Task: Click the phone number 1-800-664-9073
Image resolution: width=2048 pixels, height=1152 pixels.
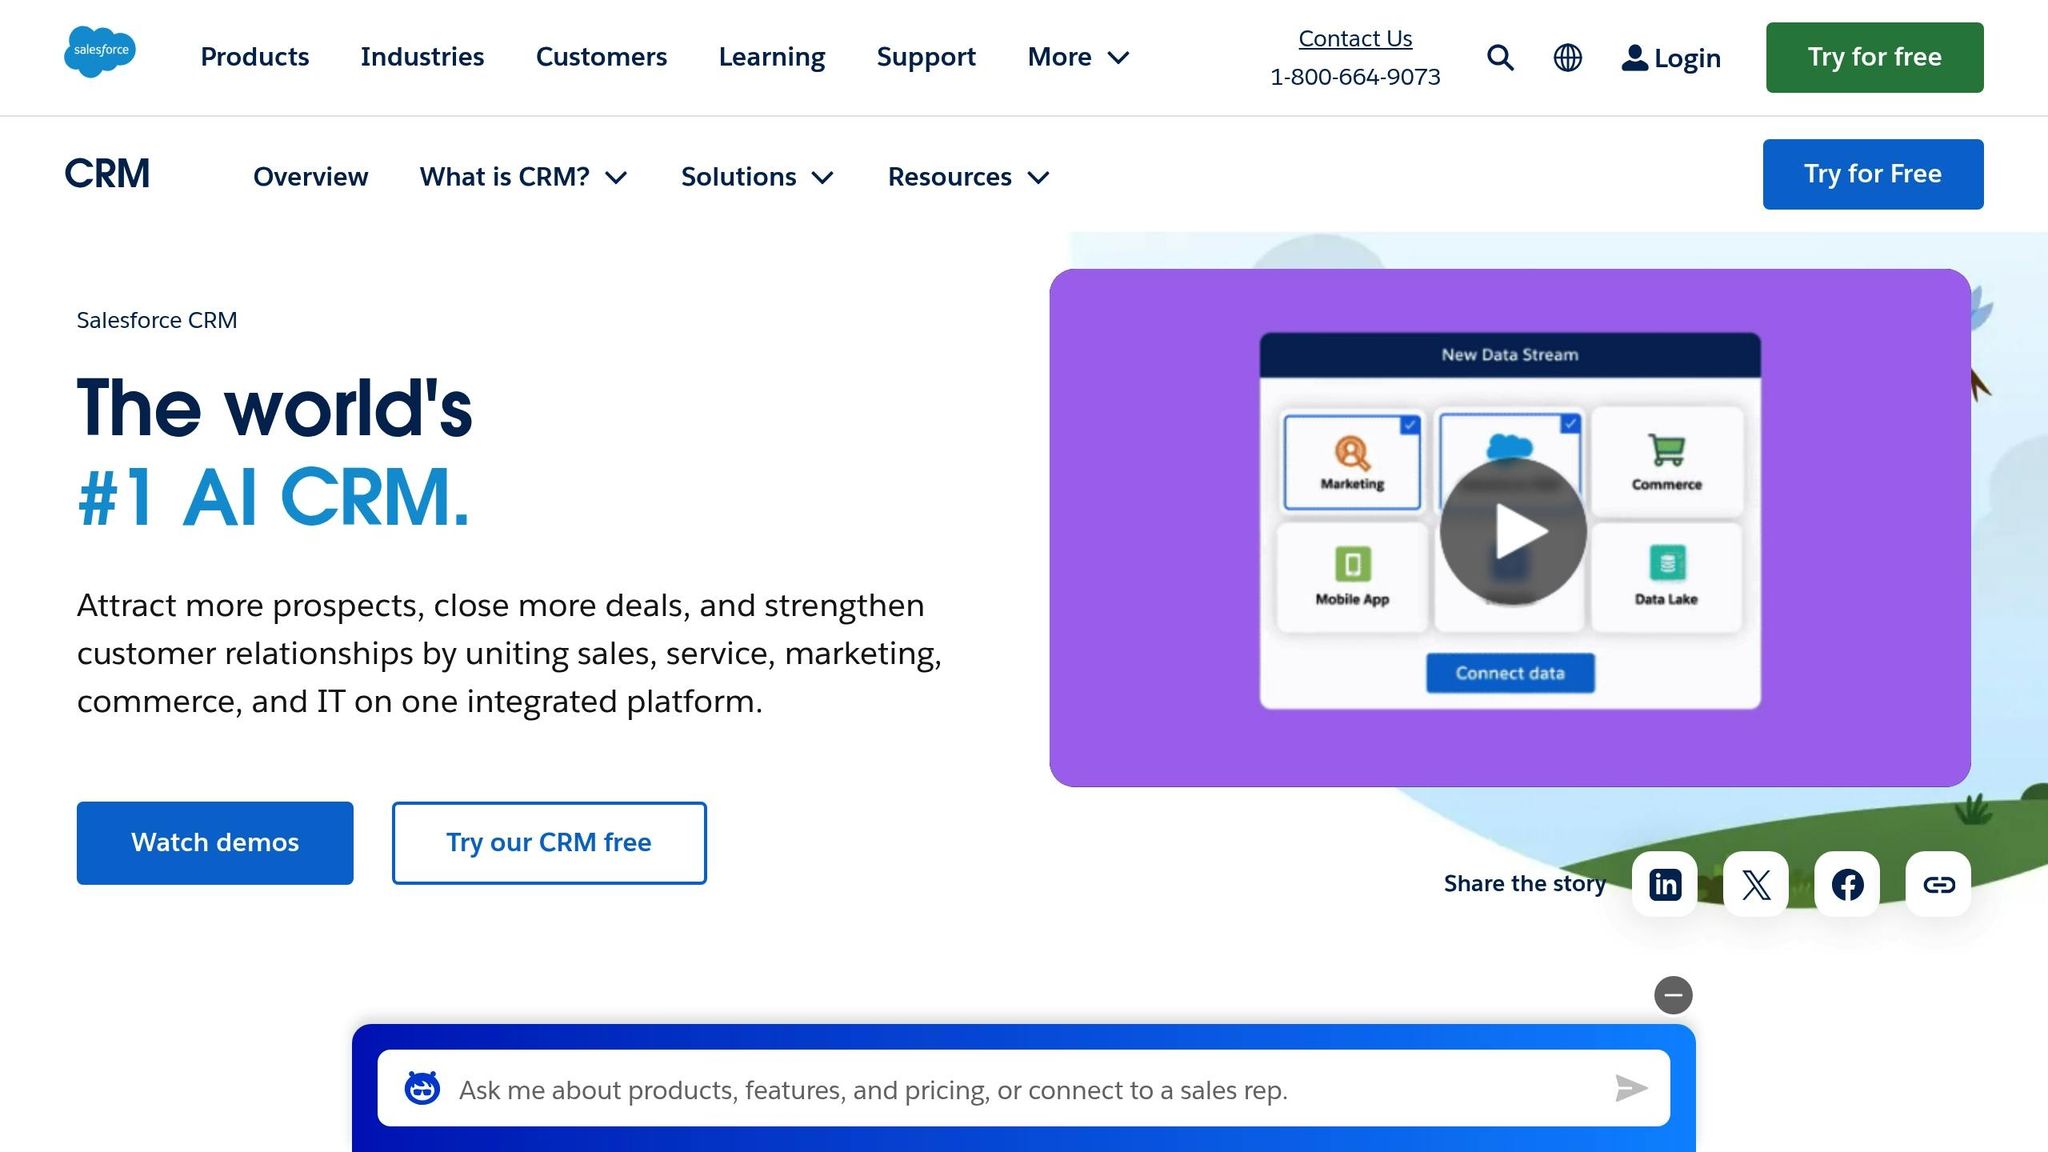Action: pyautogui.click(x=1355, y=77)
